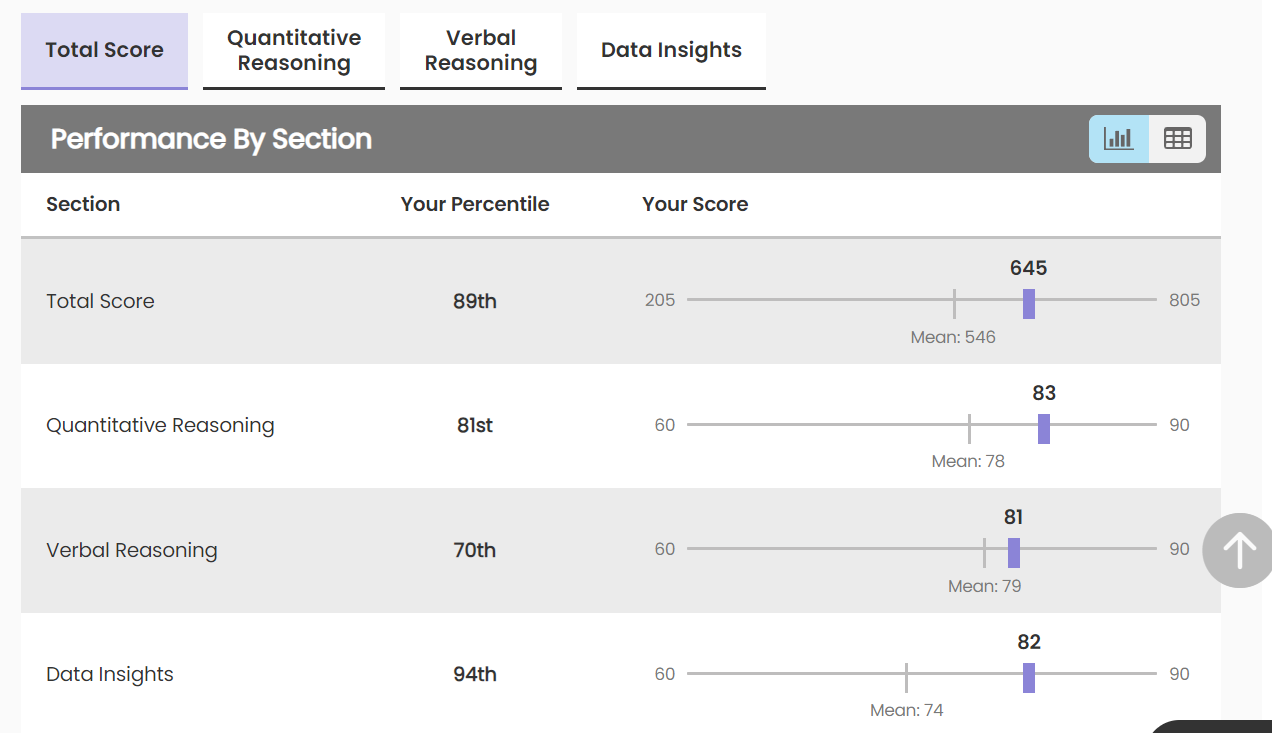Click the Mean: 78 label
Image resolution: width=1272 pixels, height=733 pixels.
pyautogui.click(x=968, y=461)
